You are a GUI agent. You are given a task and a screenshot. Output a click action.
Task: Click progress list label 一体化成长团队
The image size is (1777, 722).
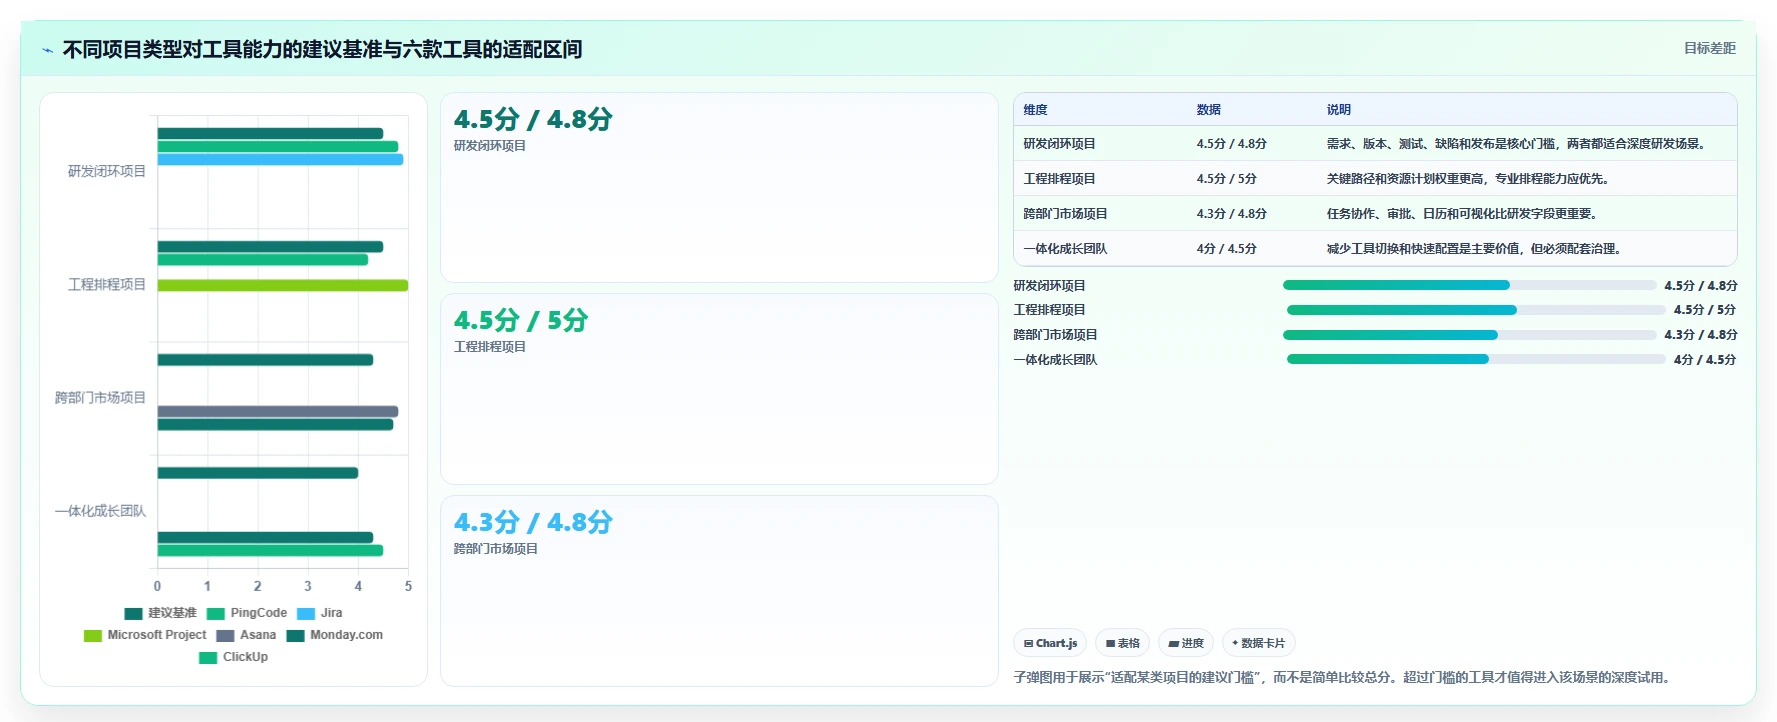click(1055, 360)
